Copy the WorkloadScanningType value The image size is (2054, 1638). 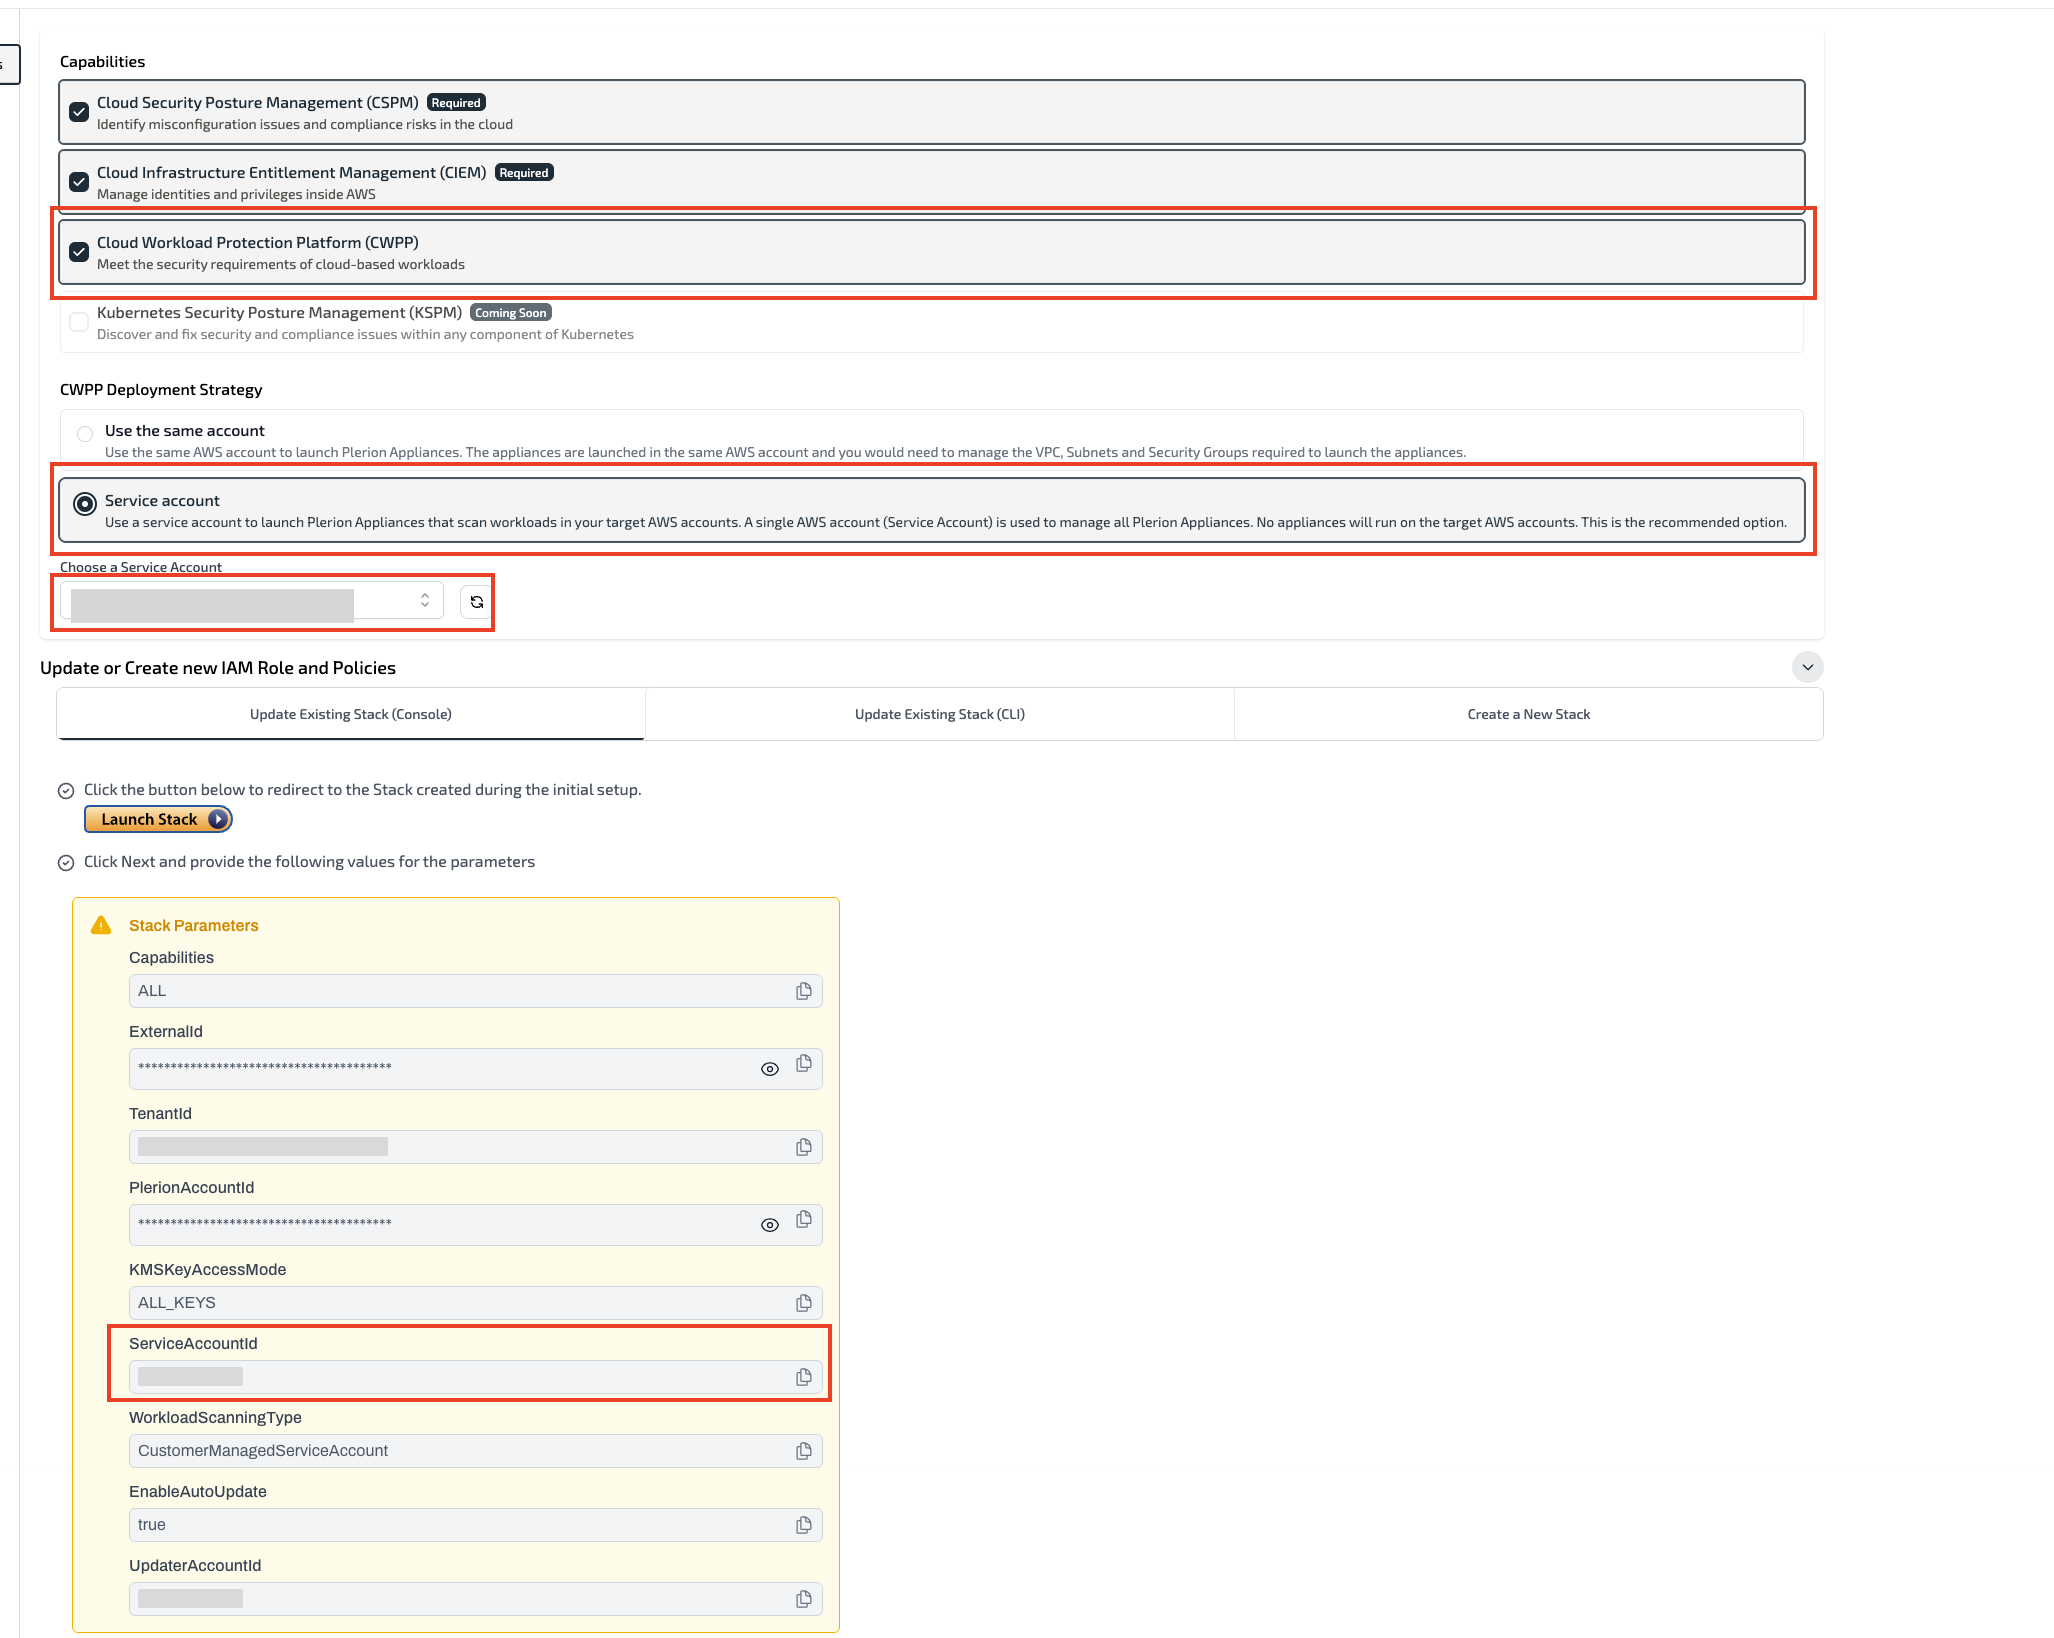point(803,1451)
